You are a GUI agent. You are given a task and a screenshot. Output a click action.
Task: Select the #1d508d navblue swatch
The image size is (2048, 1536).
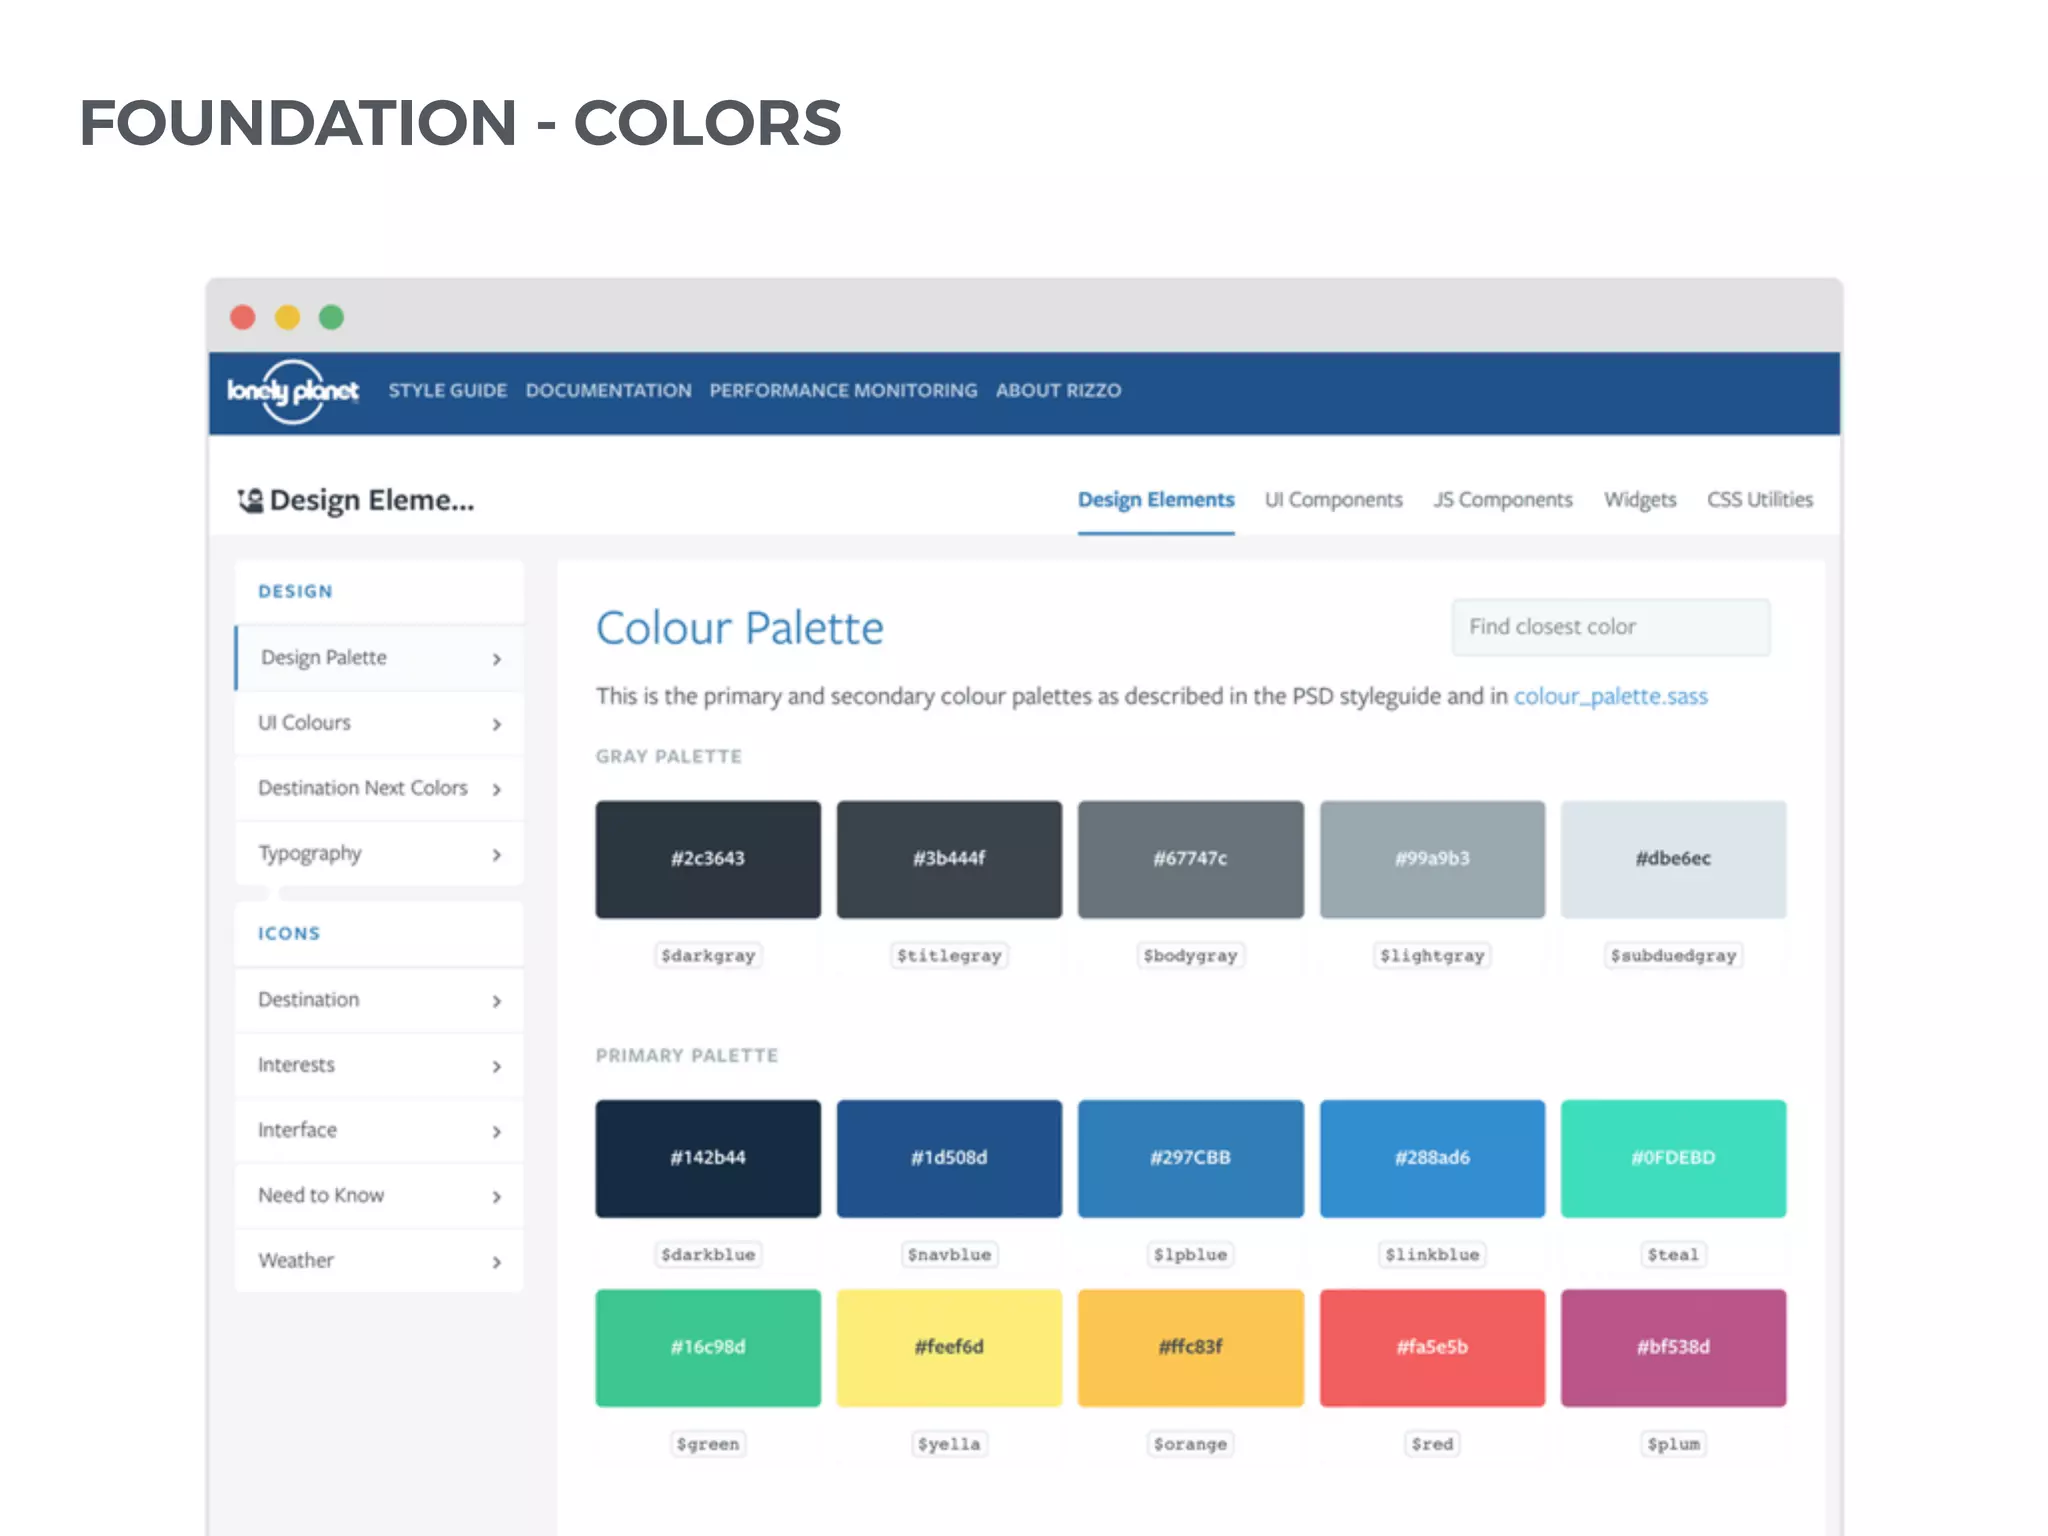click(949, 1158)
